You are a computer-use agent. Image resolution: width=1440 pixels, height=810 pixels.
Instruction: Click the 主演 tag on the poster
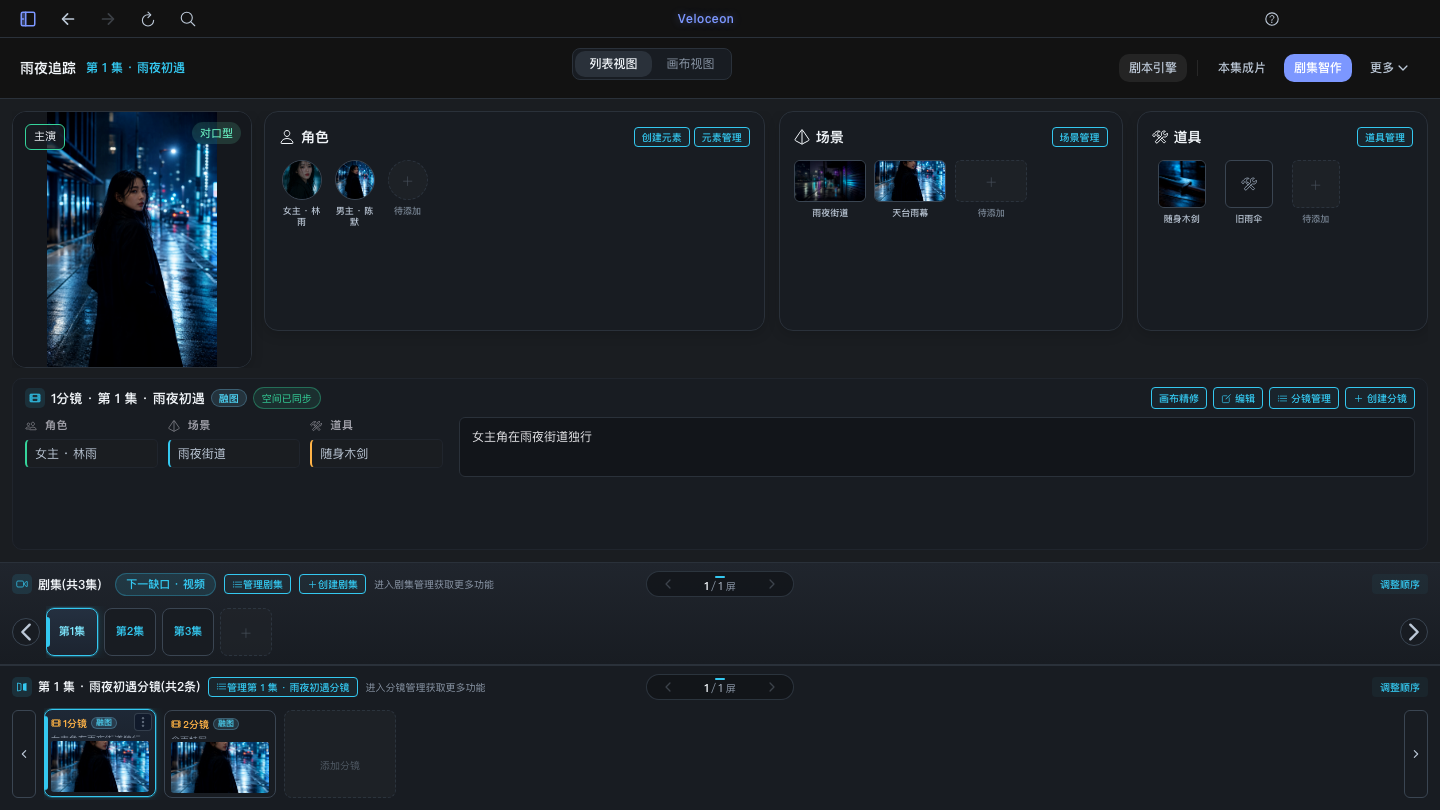click(45, 137)
